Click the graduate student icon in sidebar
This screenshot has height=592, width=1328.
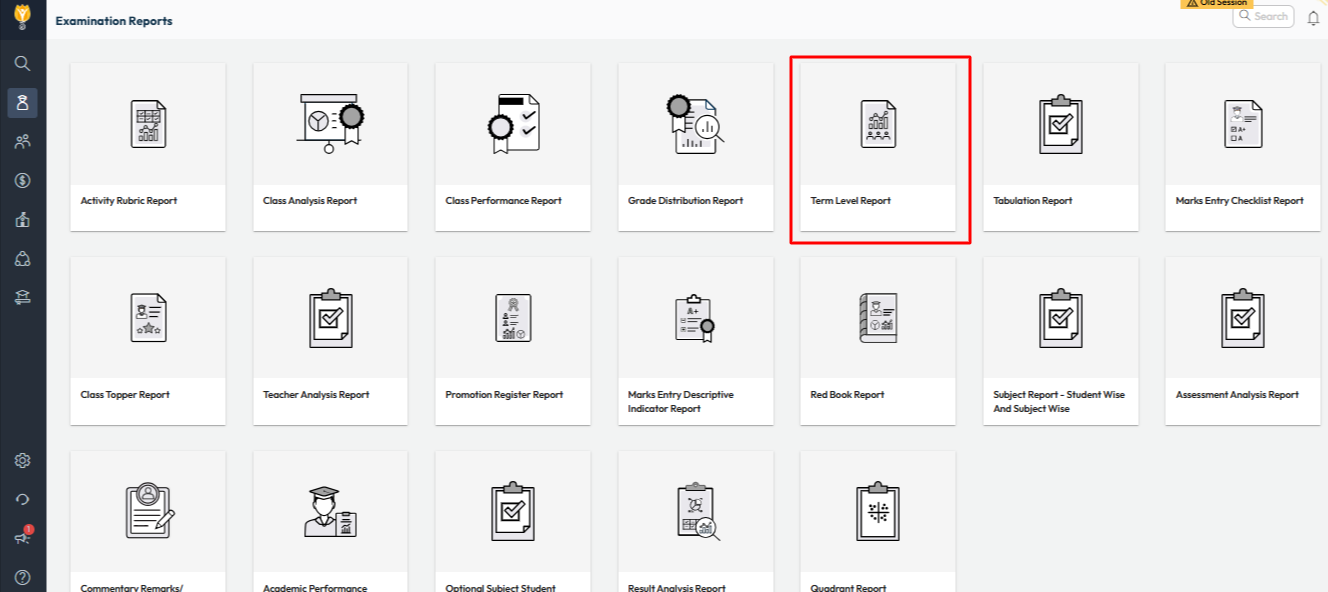[x=22, y=102]
